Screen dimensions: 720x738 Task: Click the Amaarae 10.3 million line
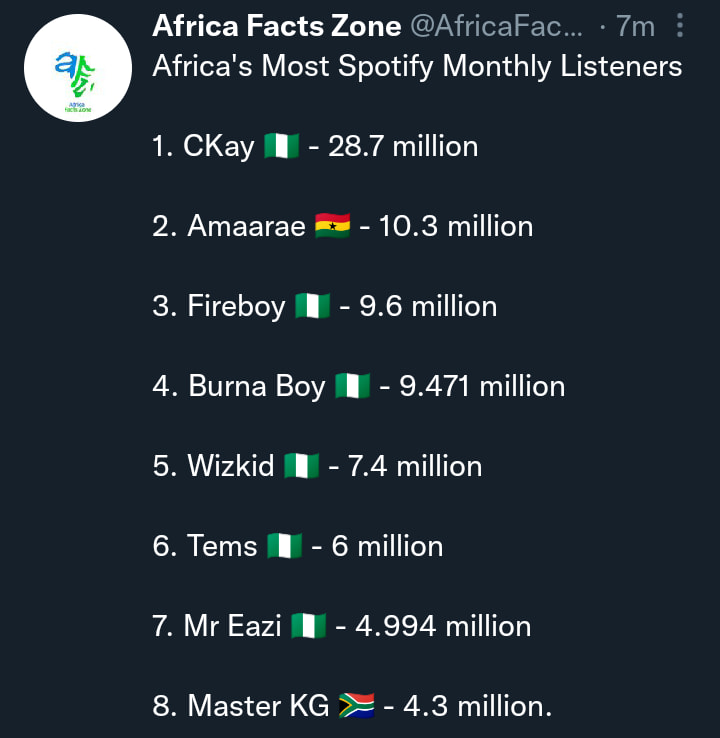pos(343,226)
